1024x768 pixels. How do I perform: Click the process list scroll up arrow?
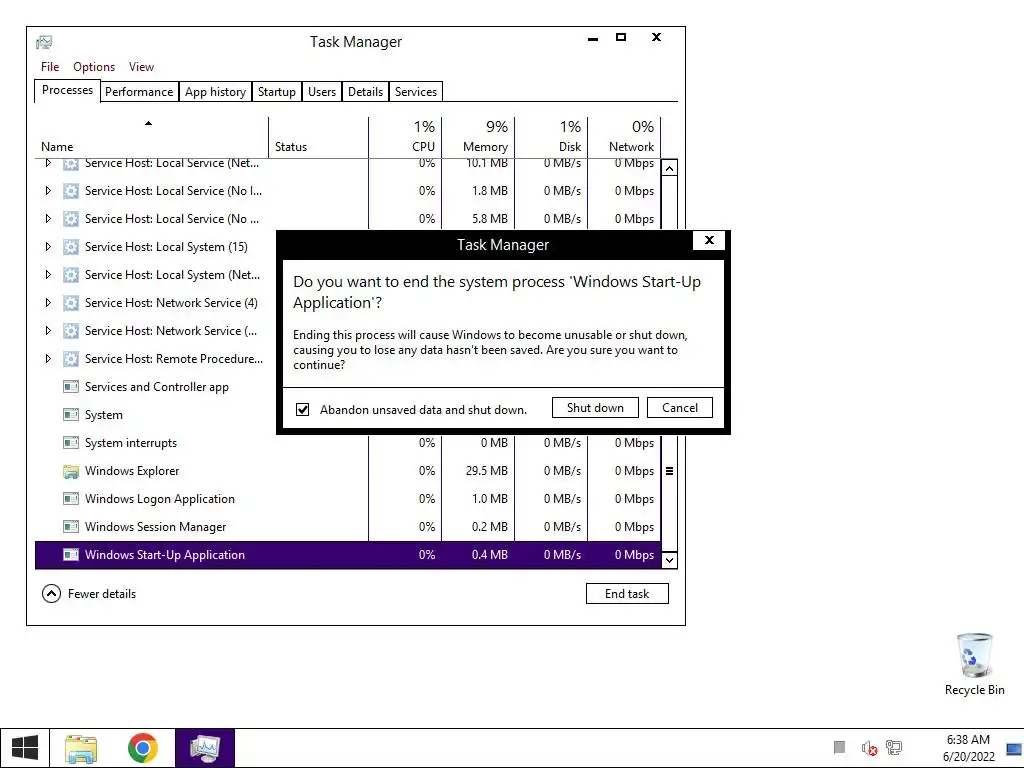tap(669, 168)
